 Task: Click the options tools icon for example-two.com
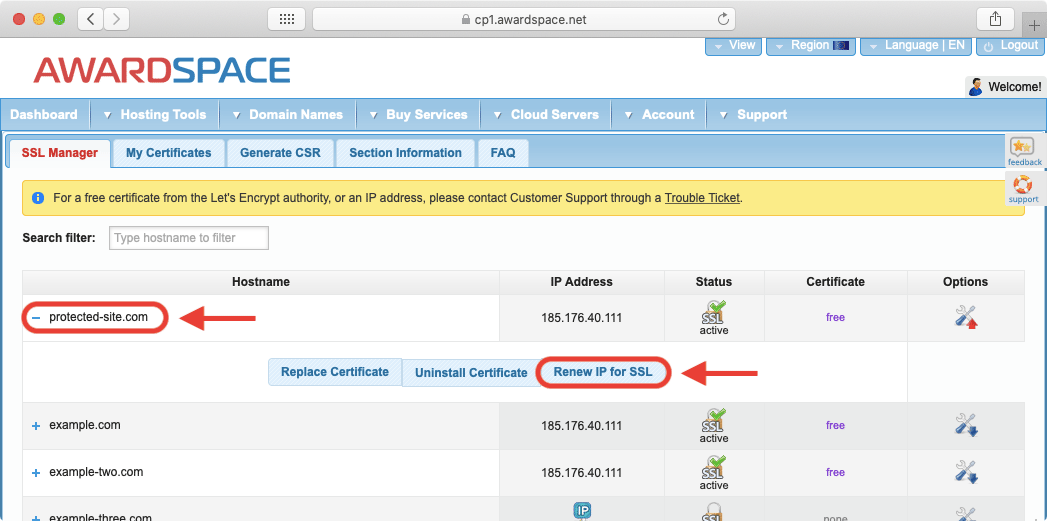point(965,472)
